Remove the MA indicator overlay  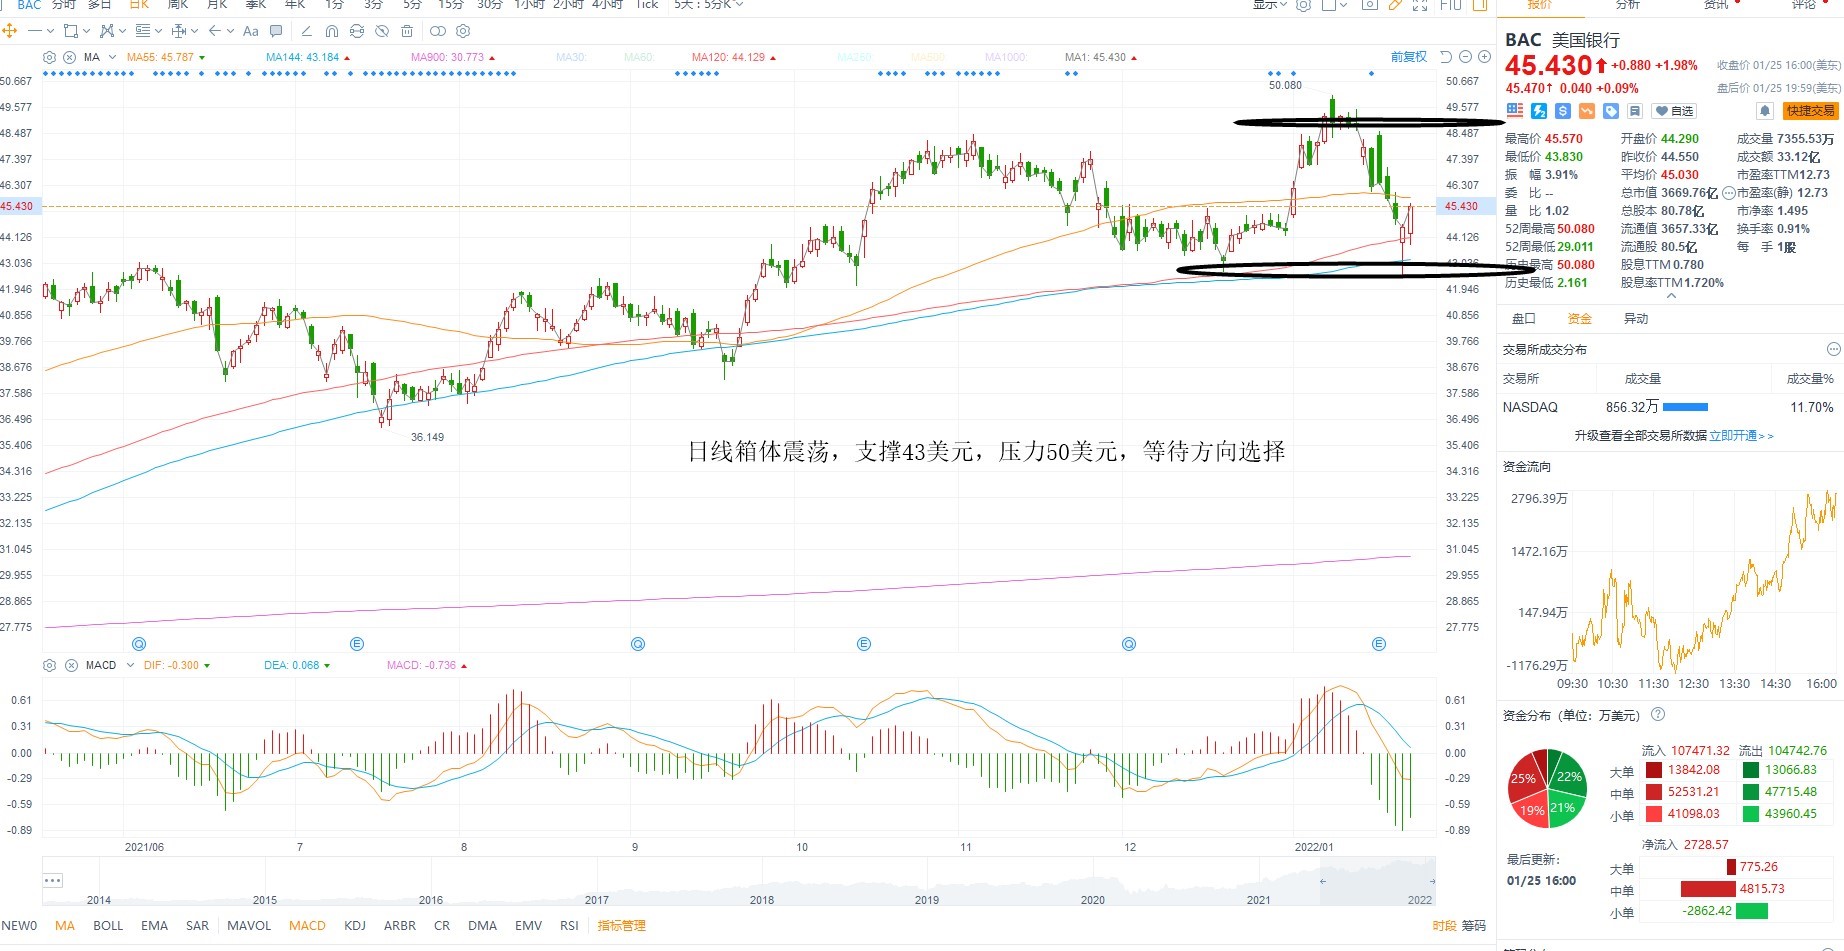tap(70, 57)
